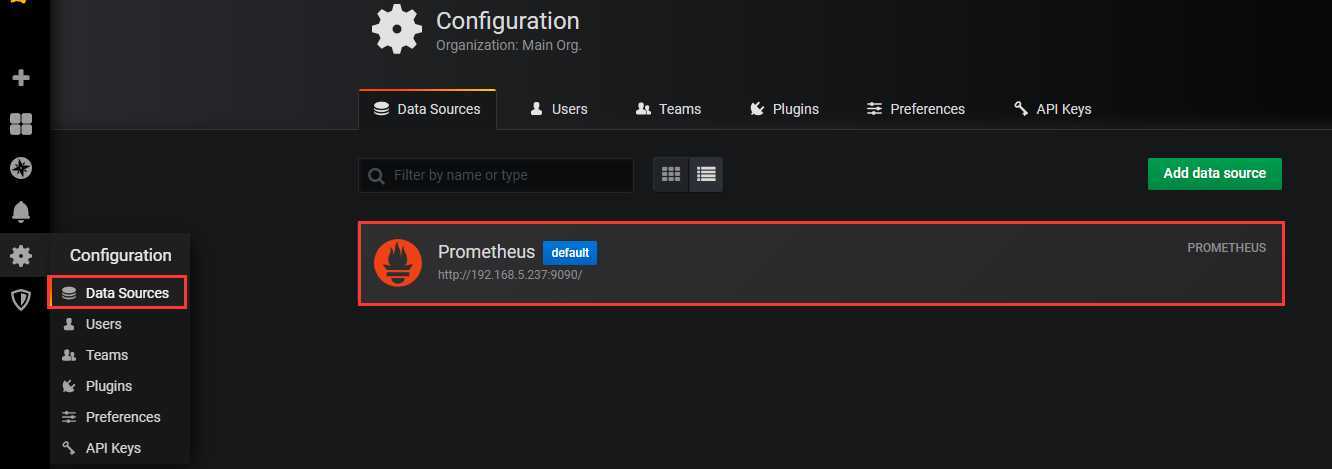Open the Dashboards grid icon in sidebar
1332x469 pixels.
click(x=20, y=124)
